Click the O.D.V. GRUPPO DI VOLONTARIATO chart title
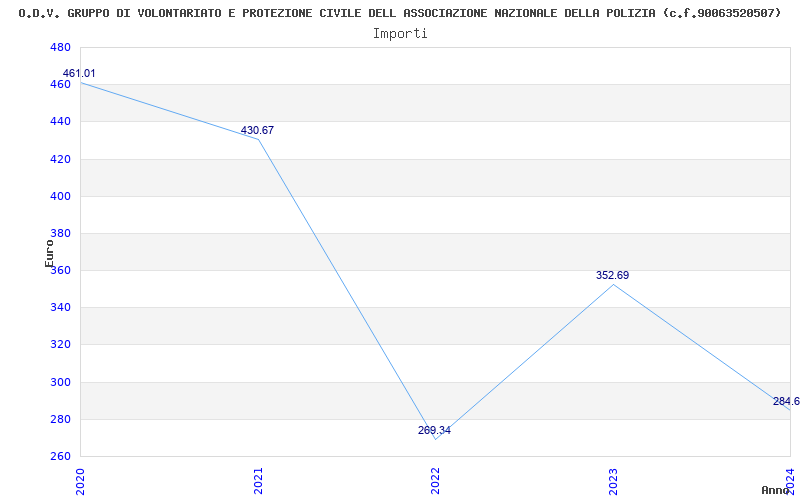The width and height of the screenshot is (800, 500). (x=400, y=13)
